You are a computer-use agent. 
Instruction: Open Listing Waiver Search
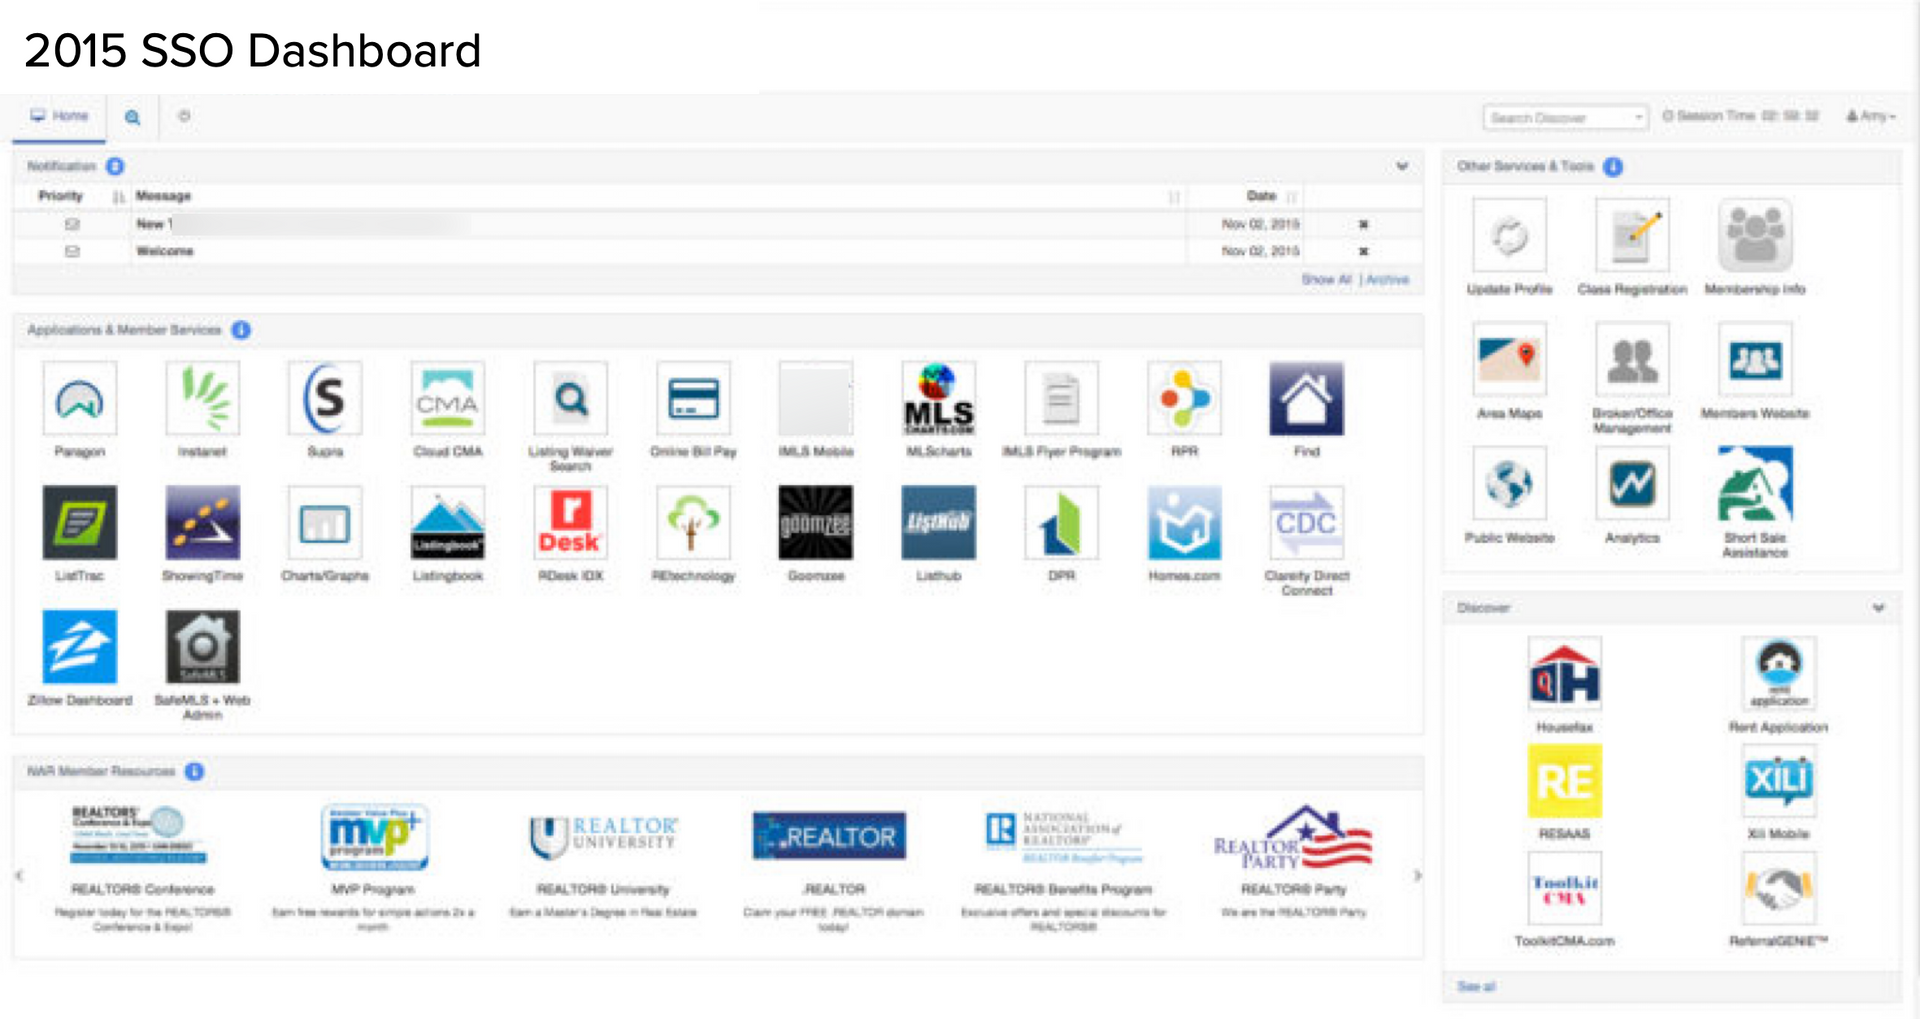pyautogui.click(x=571, y=399)
